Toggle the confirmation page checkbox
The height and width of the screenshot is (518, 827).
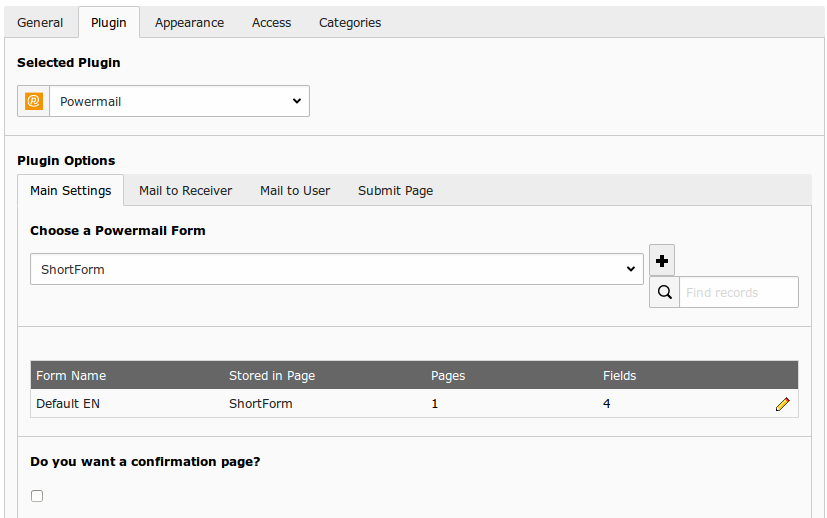pyautogui.click(x=37, y=496)
